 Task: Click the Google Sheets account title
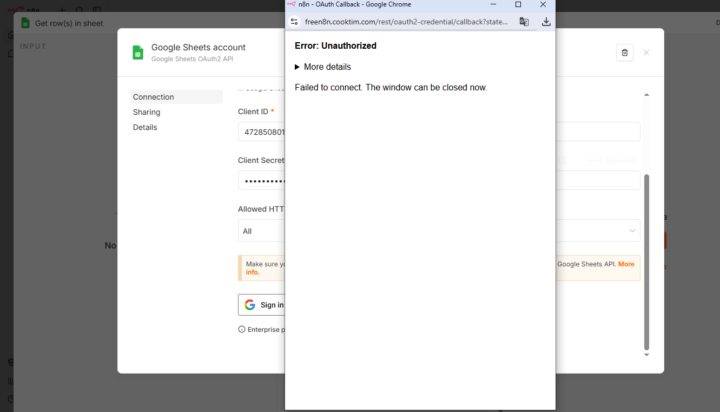[x=198, y=47]
